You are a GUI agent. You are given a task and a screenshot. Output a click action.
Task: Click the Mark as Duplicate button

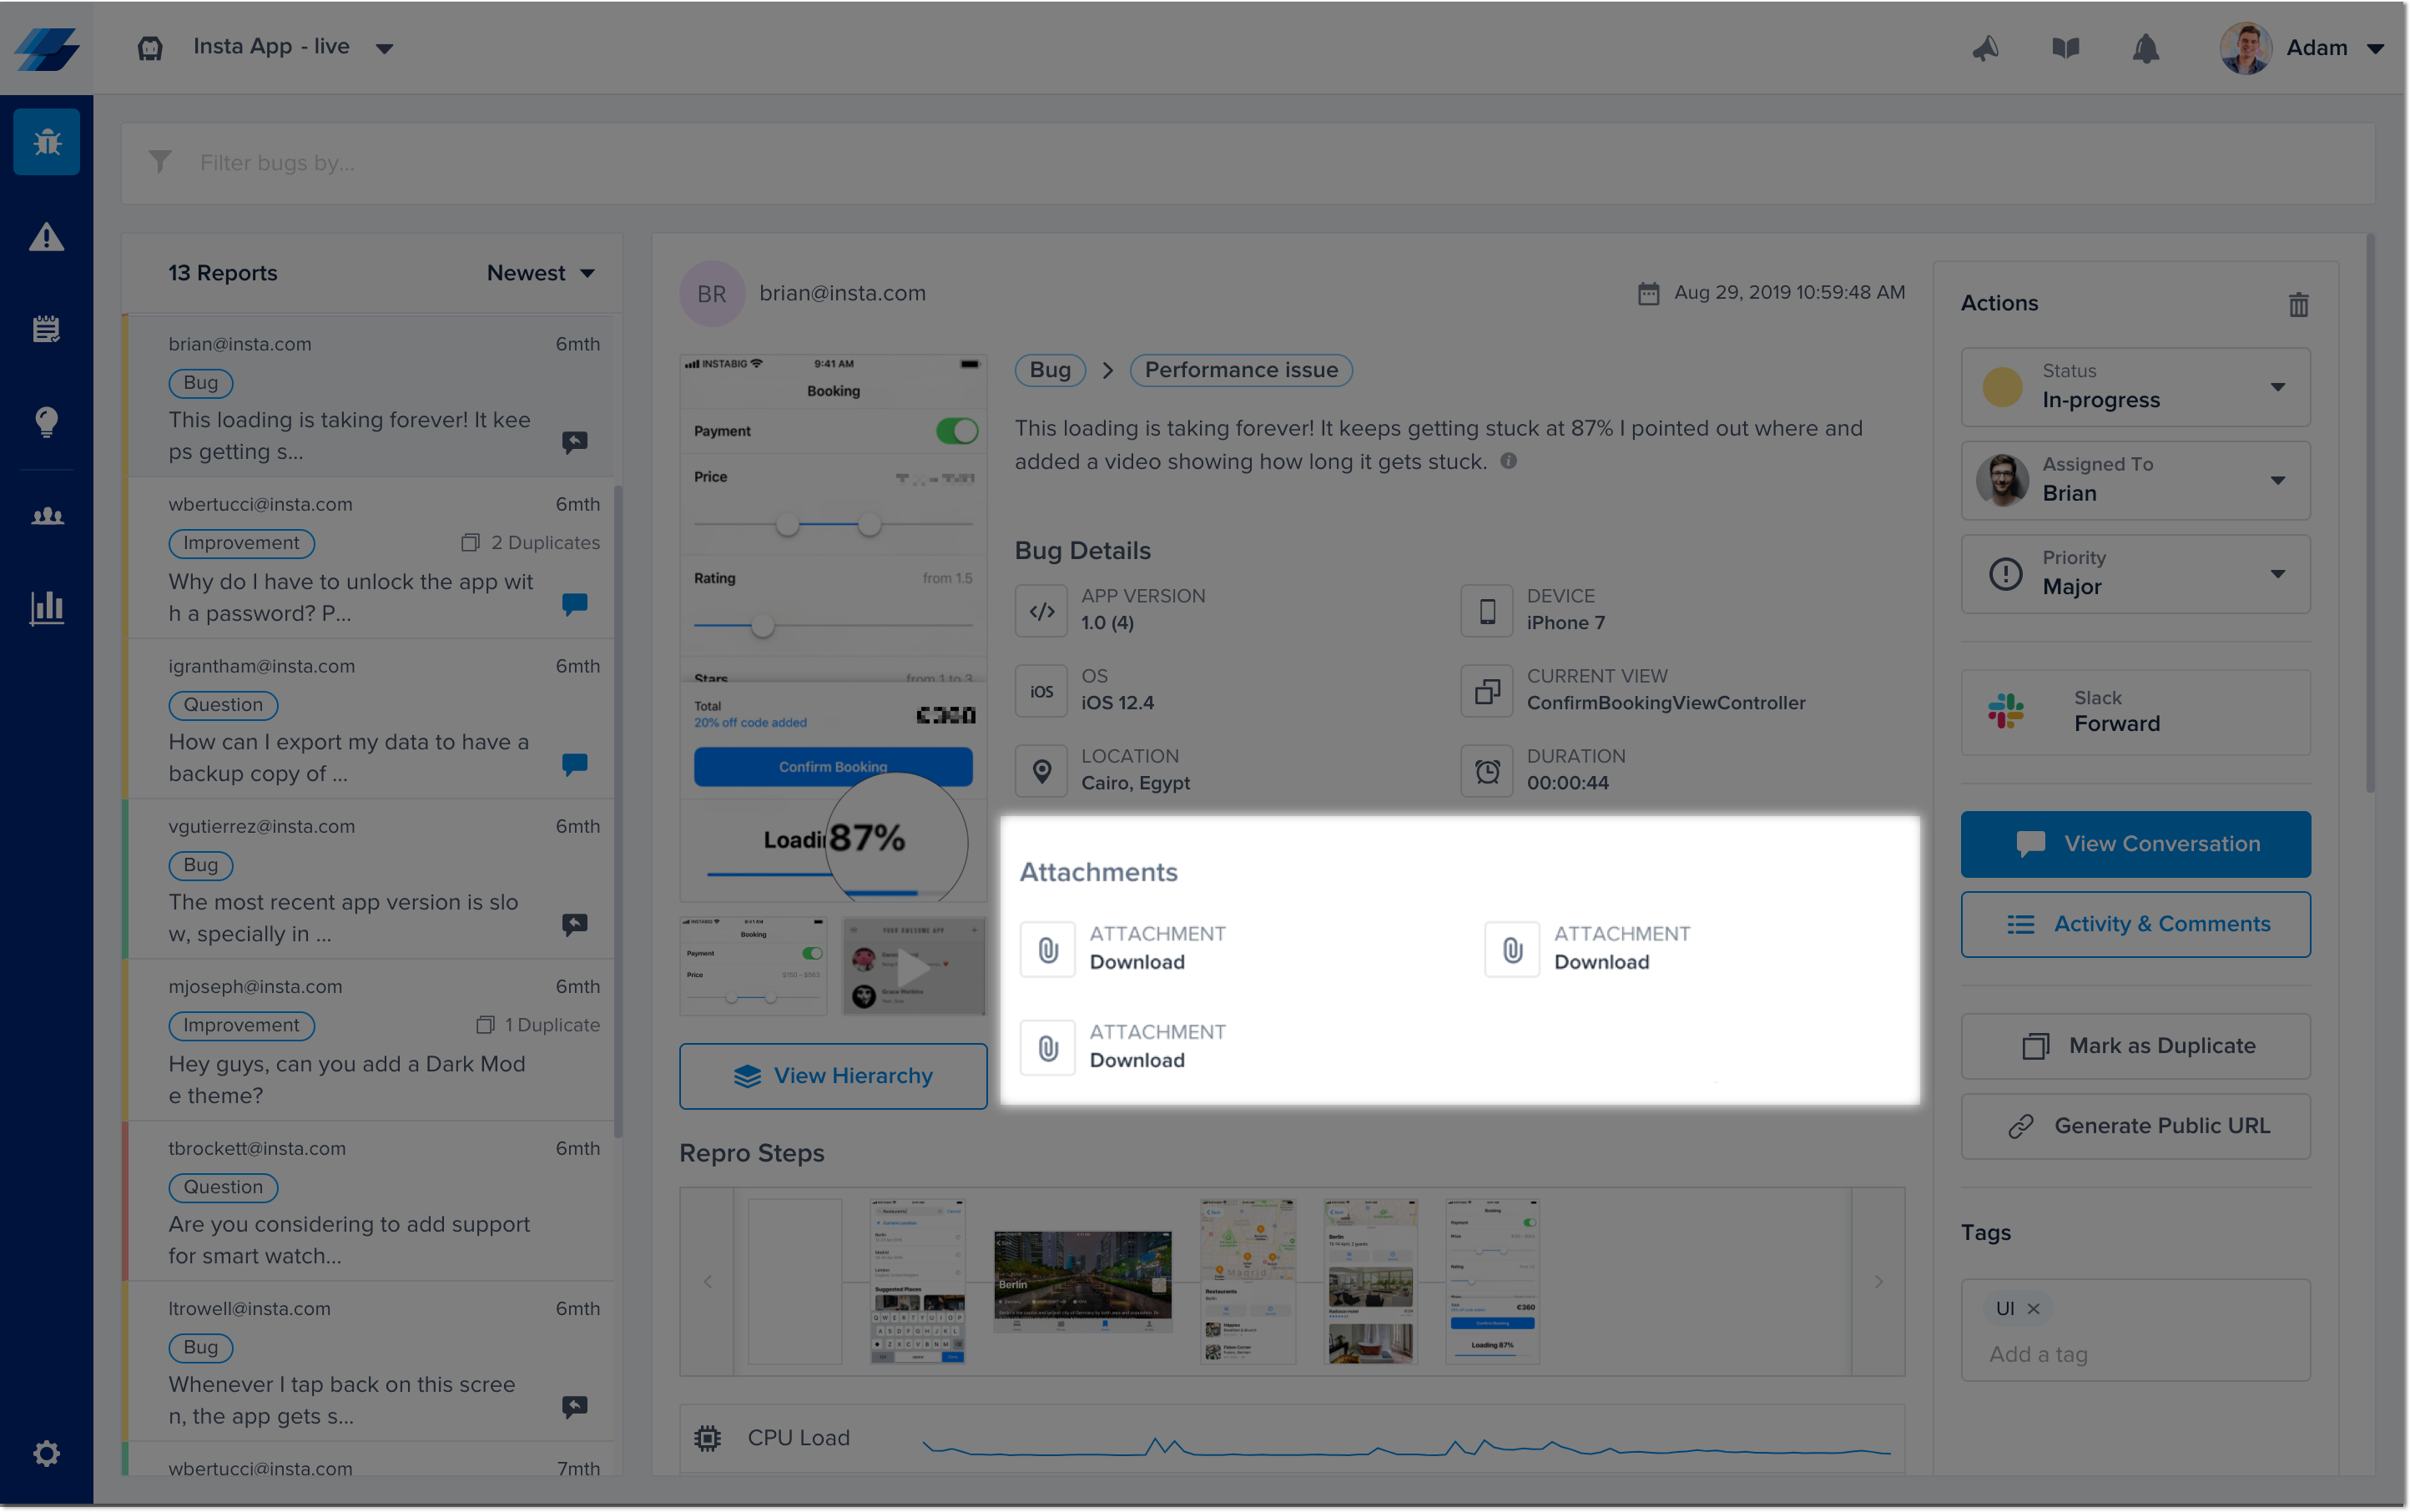coord(2135,1046)
